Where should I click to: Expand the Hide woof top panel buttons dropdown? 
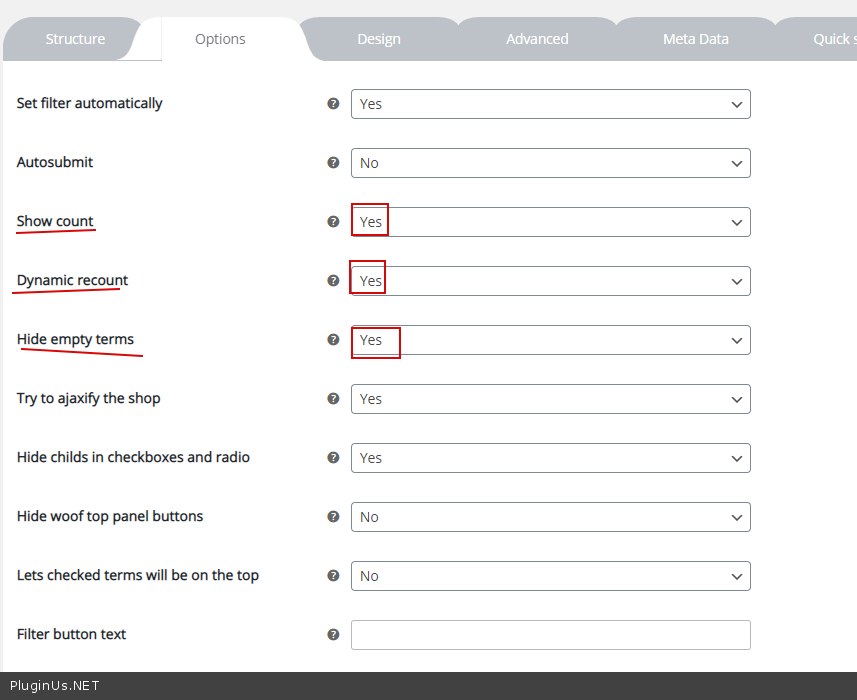coord(550,517)
